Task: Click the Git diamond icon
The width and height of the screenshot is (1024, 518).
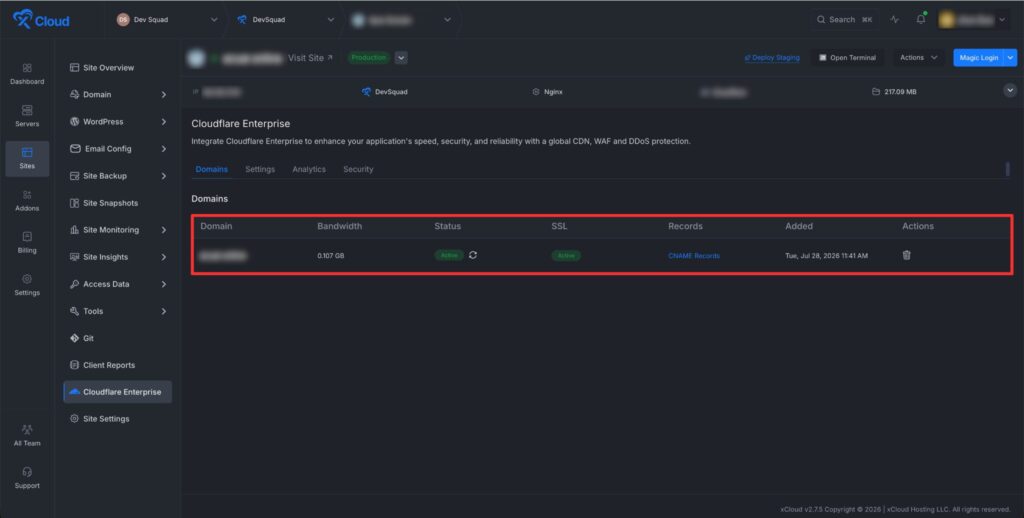Action: (x=74, y=338)
